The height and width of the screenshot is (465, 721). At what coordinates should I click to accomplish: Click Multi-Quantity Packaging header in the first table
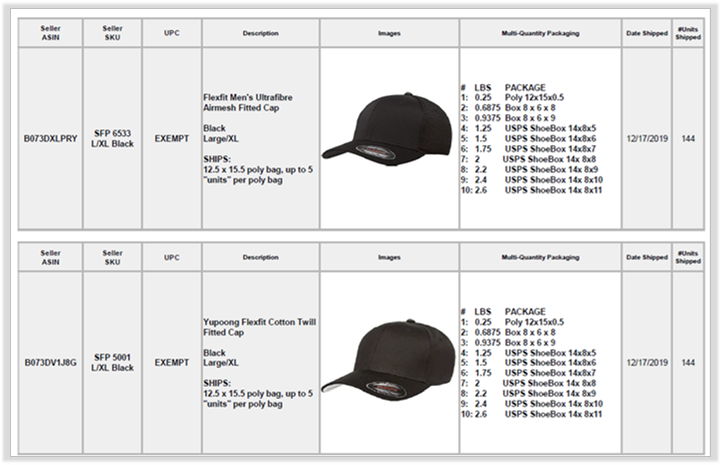[x=540, y=33]
